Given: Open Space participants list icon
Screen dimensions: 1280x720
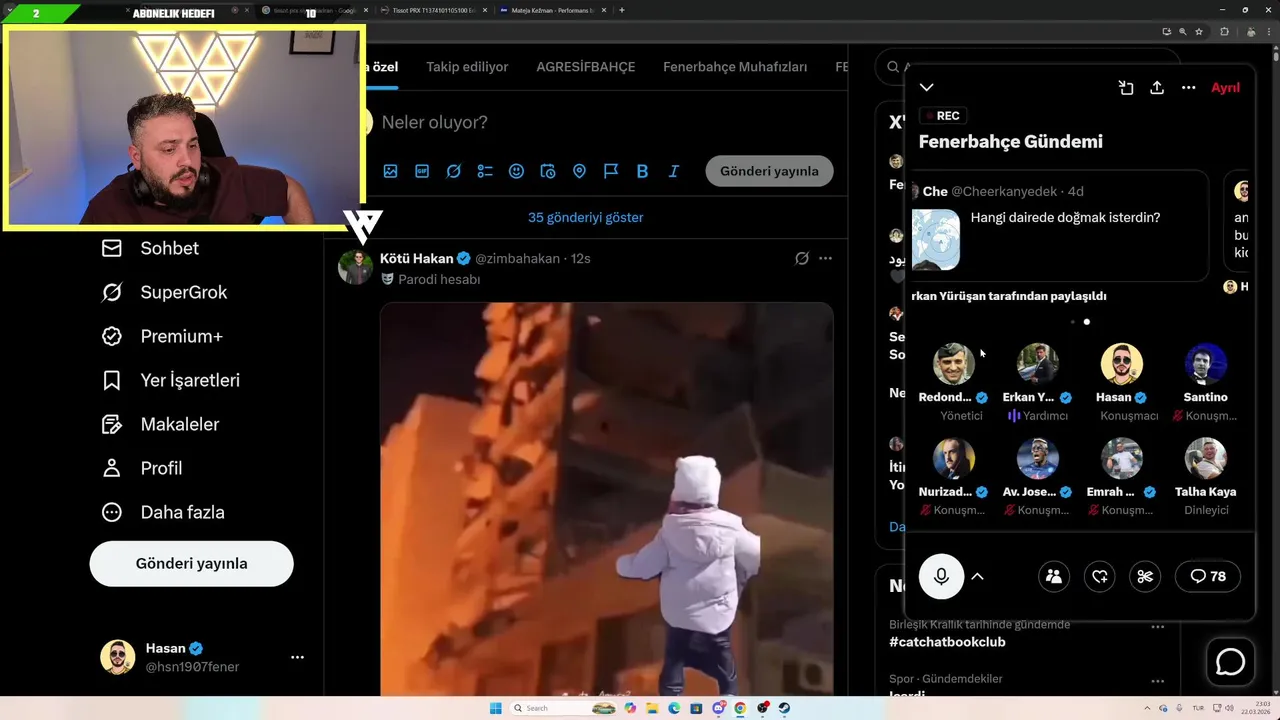Looking at the screenshot, I should 1053,576.
